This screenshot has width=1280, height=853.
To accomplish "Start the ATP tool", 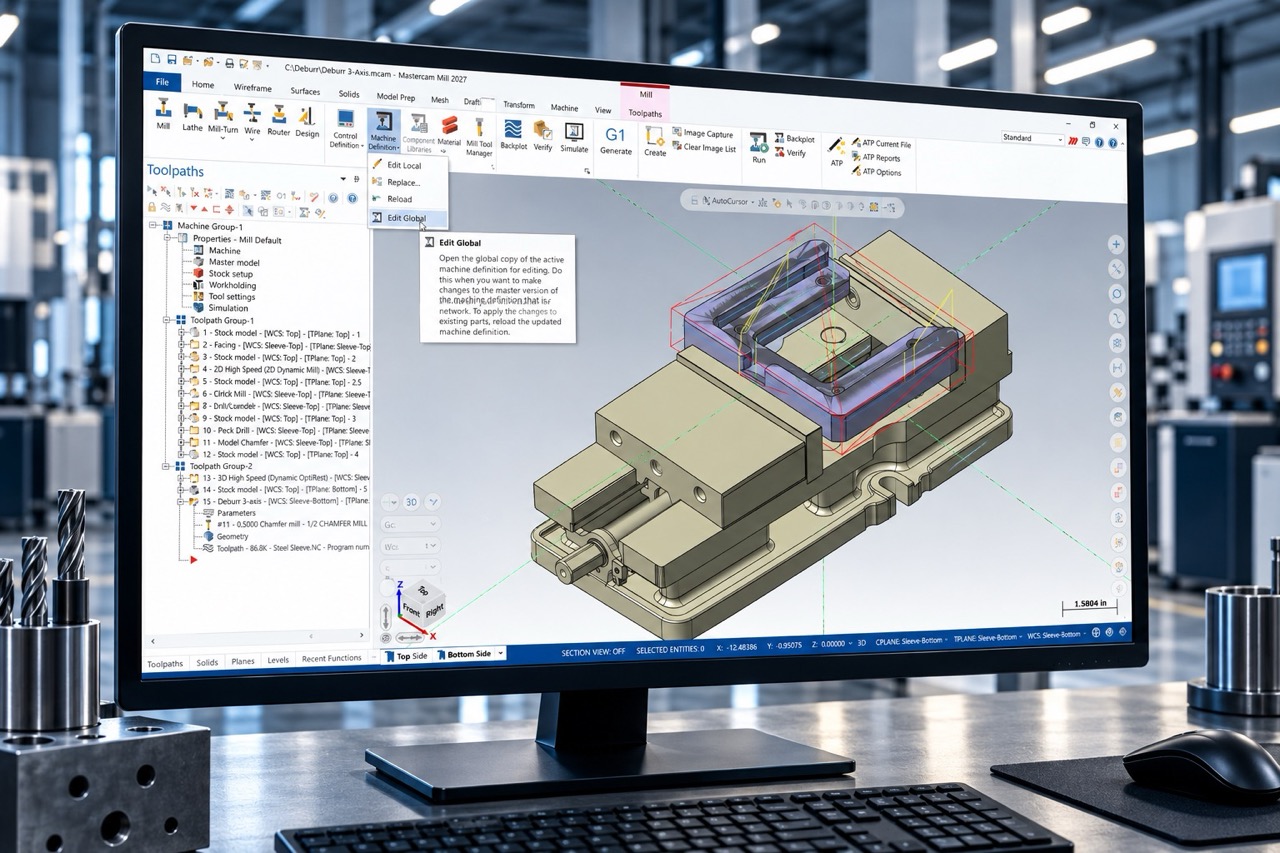I will [x=836, y=151].
